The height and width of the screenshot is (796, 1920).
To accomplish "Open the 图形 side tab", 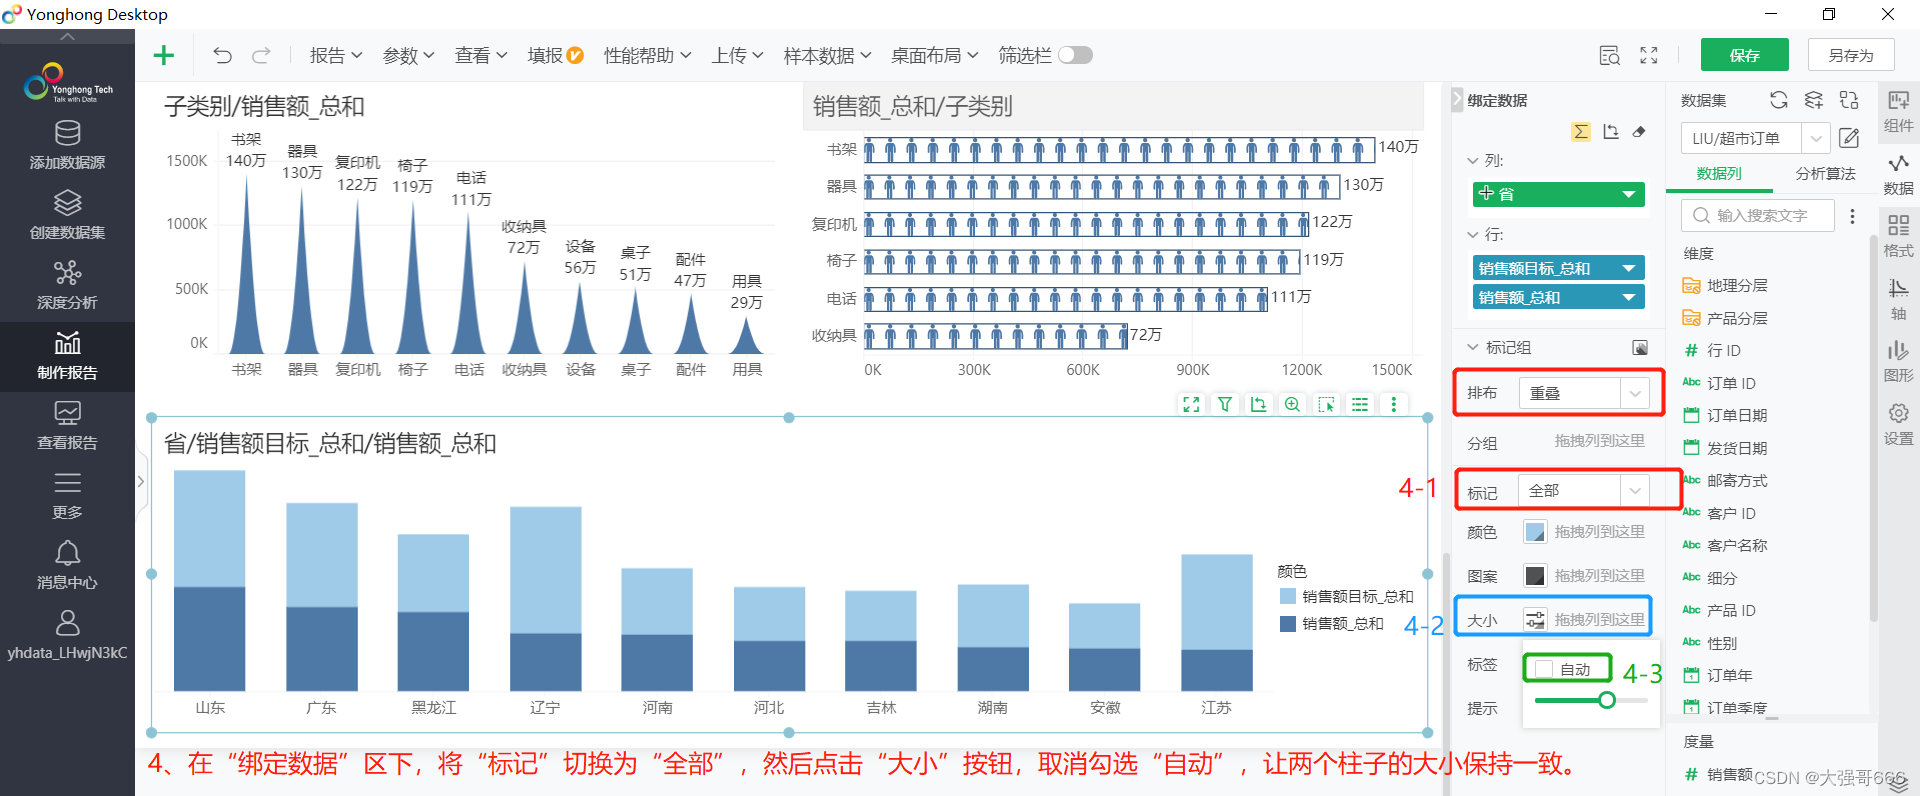I will point(1898,362).
